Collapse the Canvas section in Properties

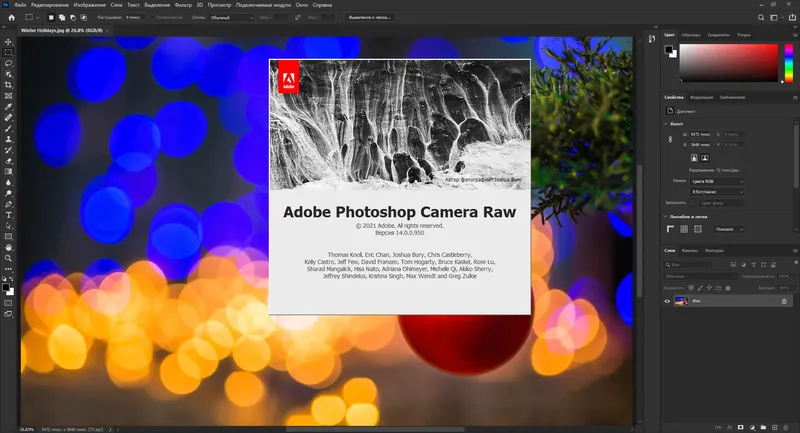pos(666,124)
